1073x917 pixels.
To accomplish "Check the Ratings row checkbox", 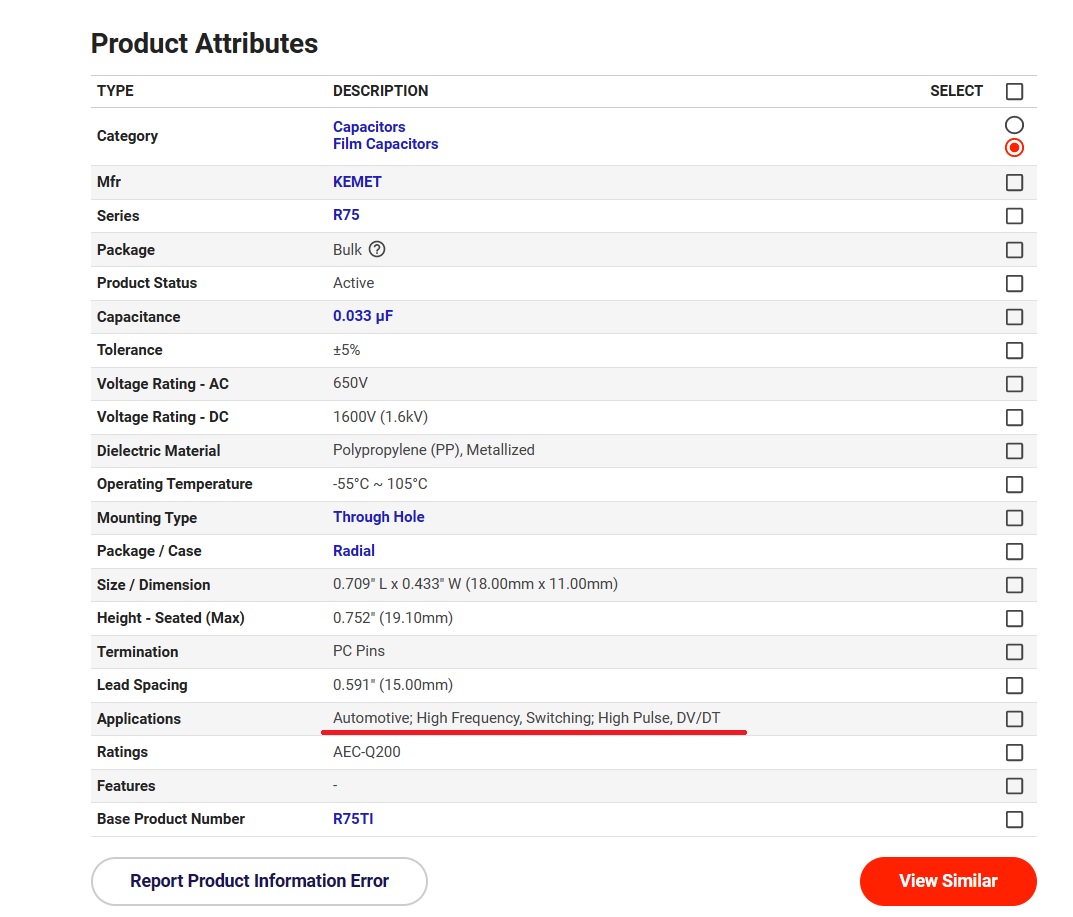I will 1014,753.
